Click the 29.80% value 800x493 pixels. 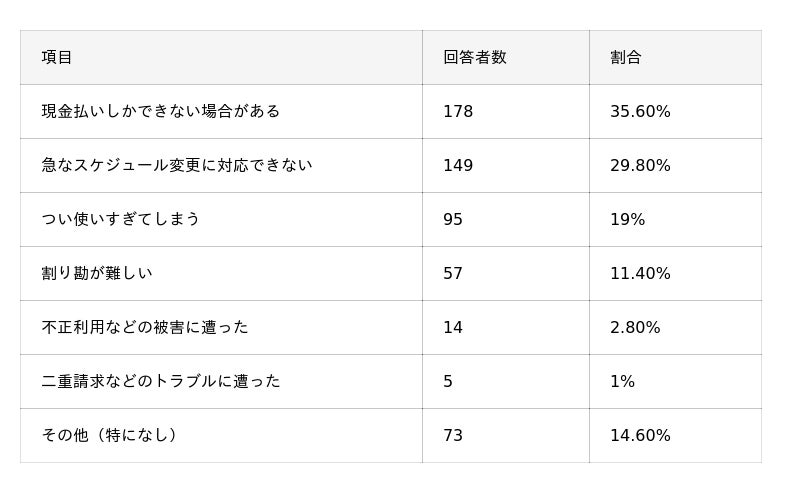(x=640, y=166)
